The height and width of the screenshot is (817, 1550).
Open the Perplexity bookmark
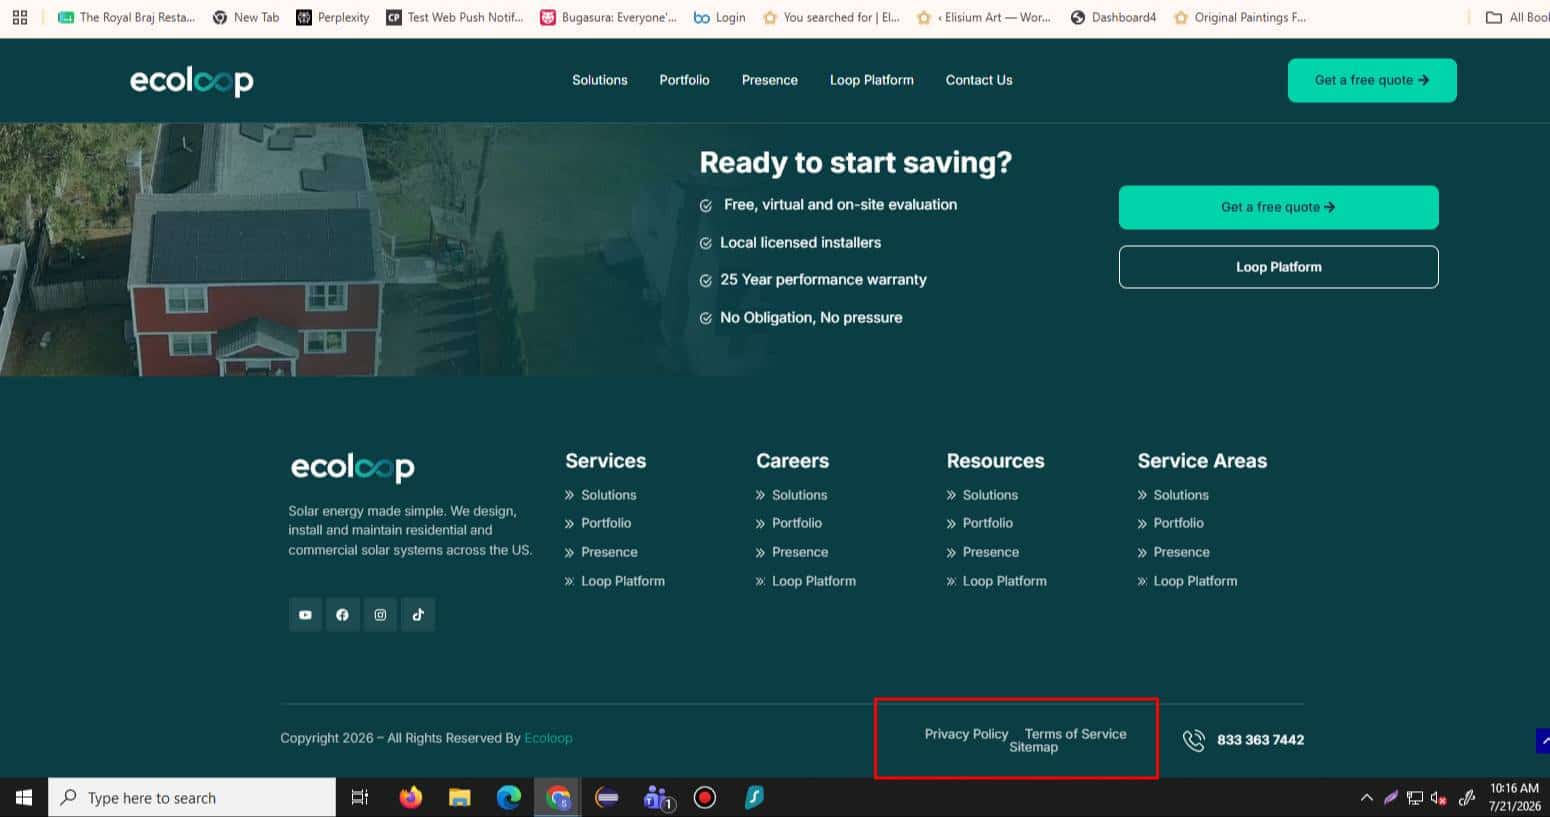pos(333,17)
